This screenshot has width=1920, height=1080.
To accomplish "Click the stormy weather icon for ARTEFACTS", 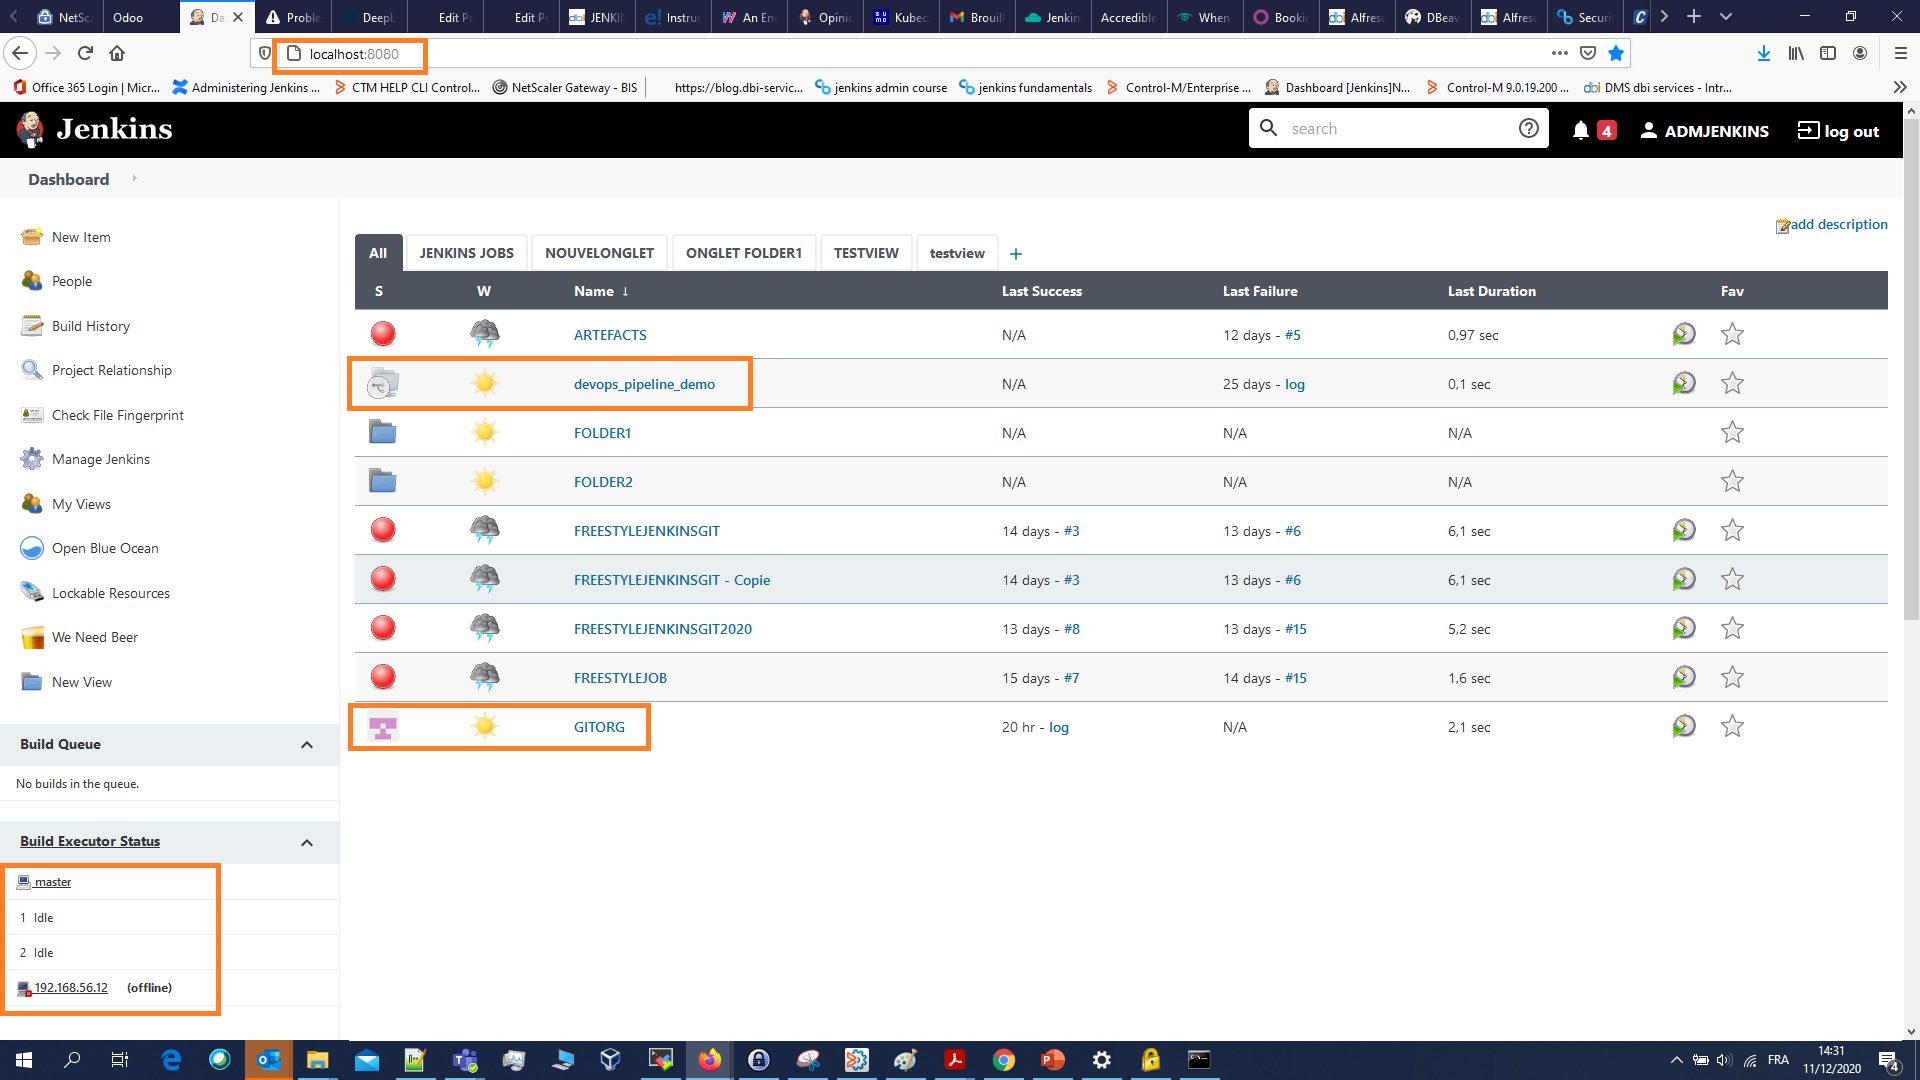I will 485,334.
